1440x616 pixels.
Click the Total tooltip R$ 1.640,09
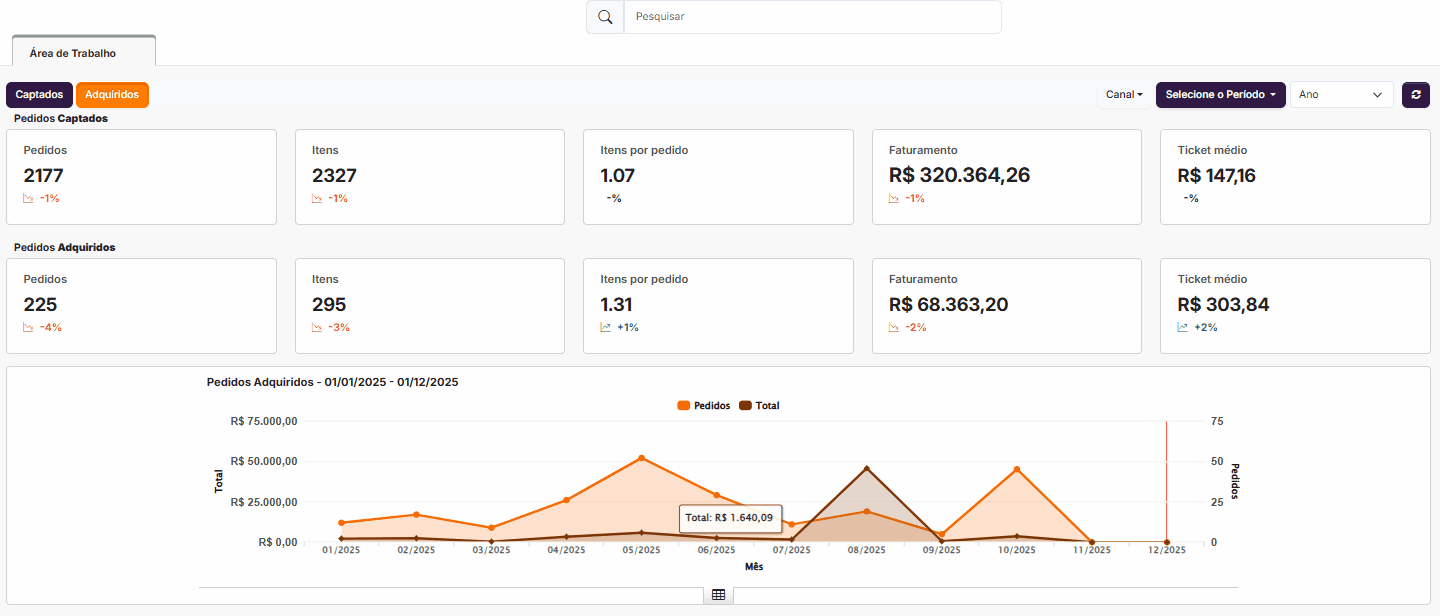pyautogui.click(x=729, y=517)
